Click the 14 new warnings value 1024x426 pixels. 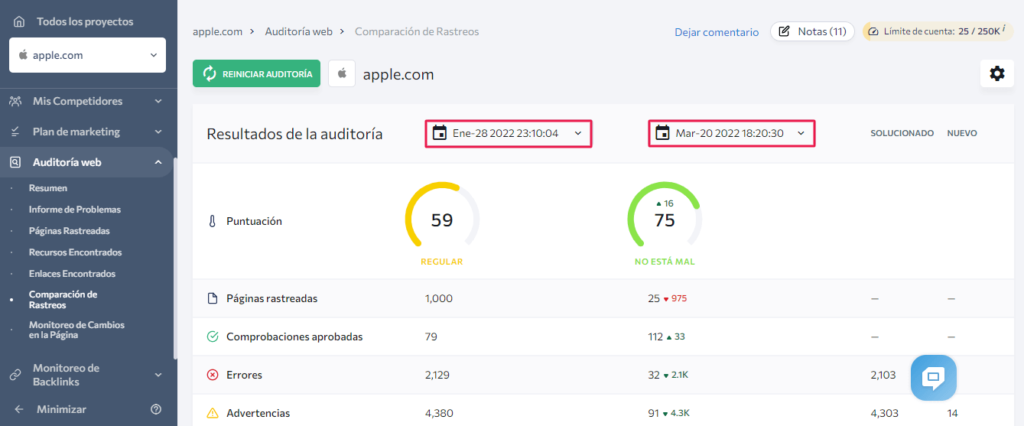(x=952, y=414)
